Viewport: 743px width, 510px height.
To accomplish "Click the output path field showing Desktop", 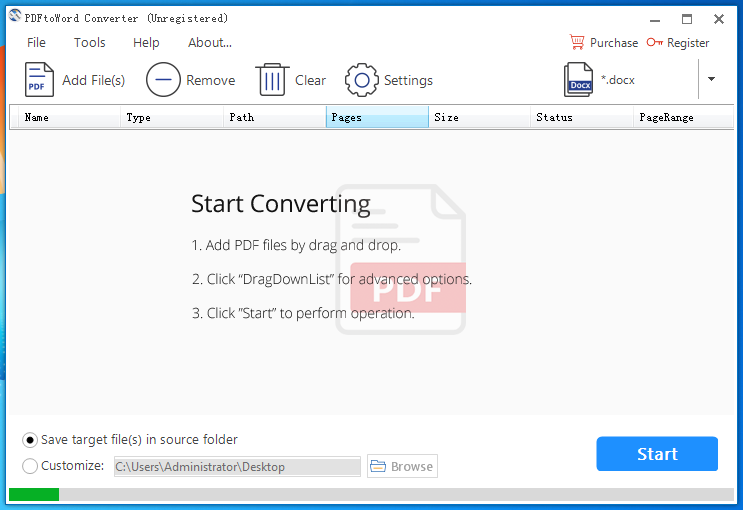I will 237,466.
